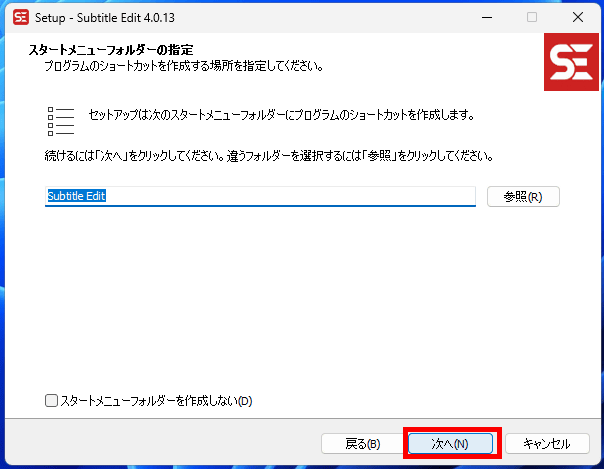Click the 戻る(B) back button

(x=362, y=444)
